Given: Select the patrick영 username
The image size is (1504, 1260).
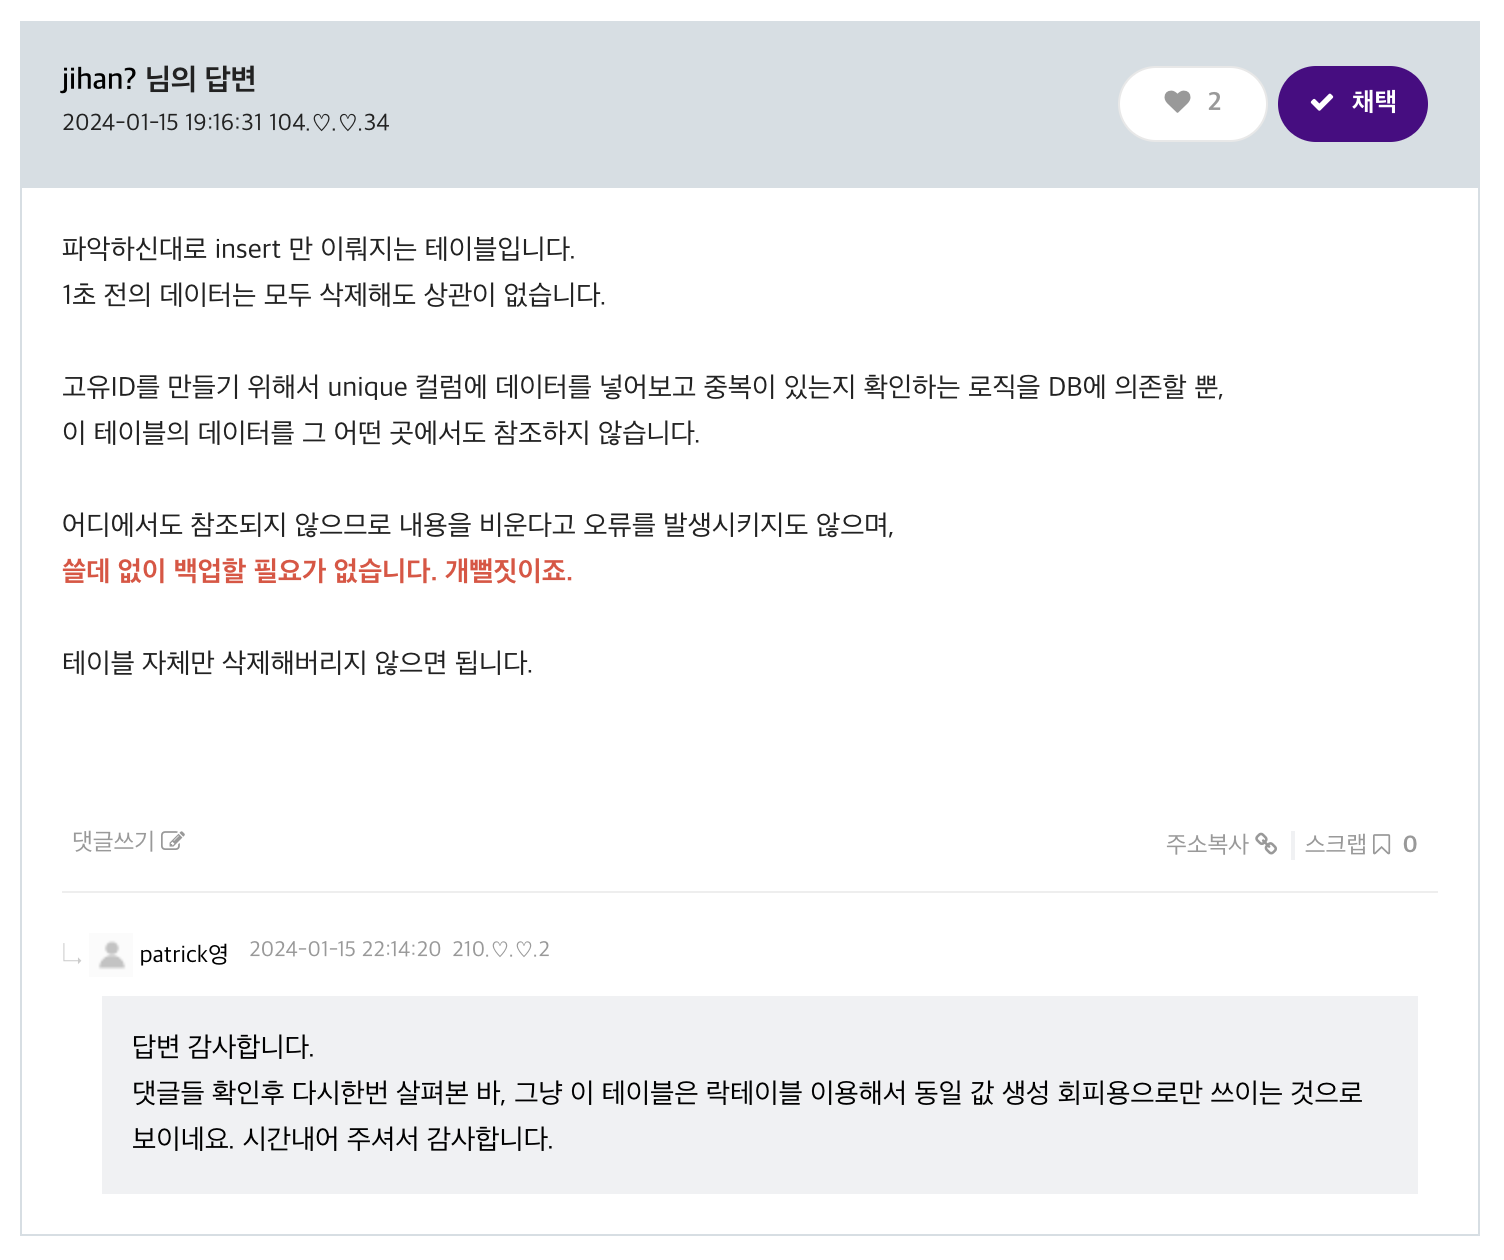Looking at the screenshot, I should click(x=184, y=954).
